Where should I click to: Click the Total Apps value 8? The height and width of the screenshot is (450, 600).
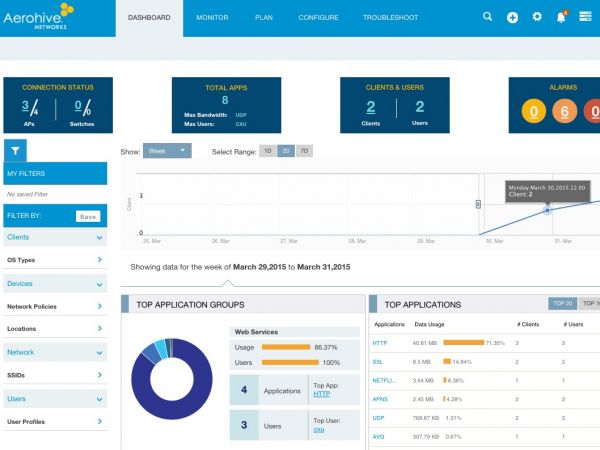tap(225, 100)
